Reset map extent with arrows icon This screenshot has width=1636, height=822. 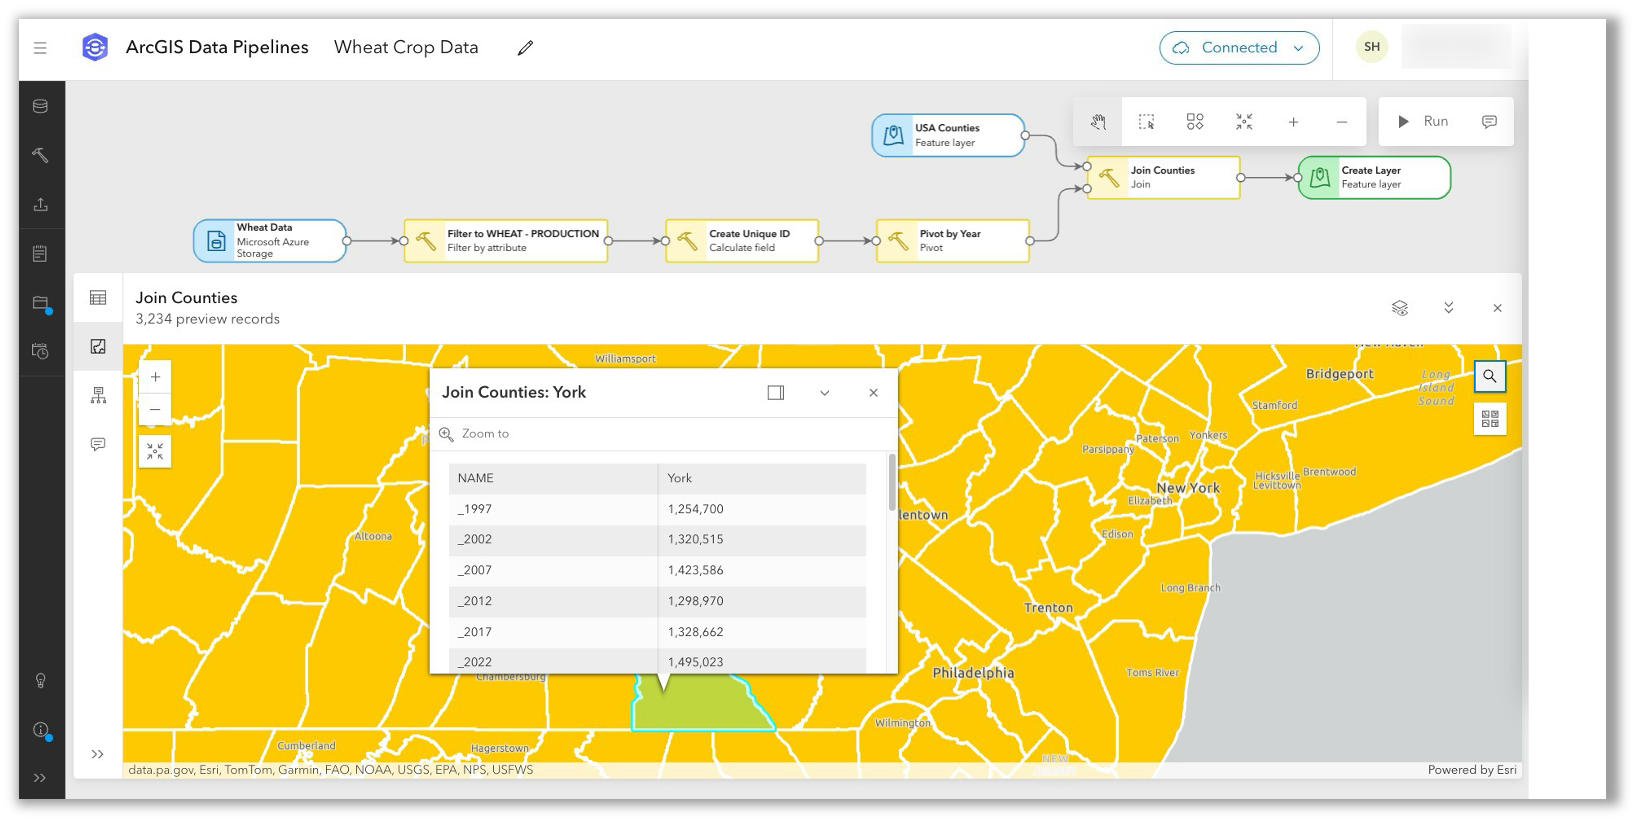(x=155, y=452)
